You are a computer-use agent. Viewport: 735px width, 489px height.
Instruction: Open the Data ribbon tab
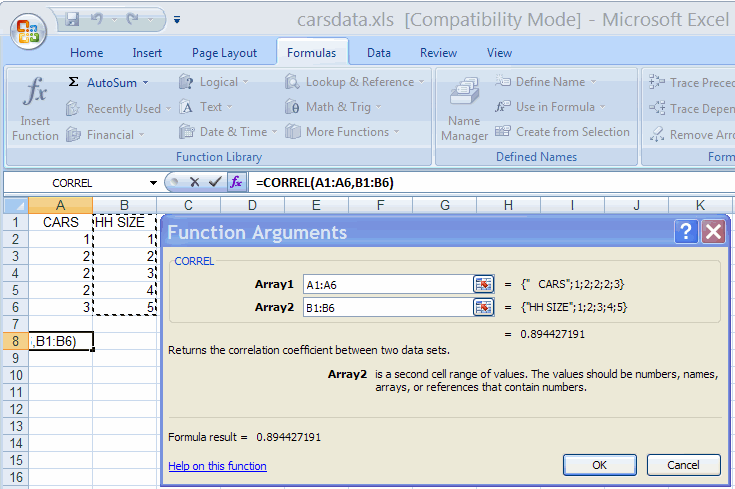click(x=378, y=53)
